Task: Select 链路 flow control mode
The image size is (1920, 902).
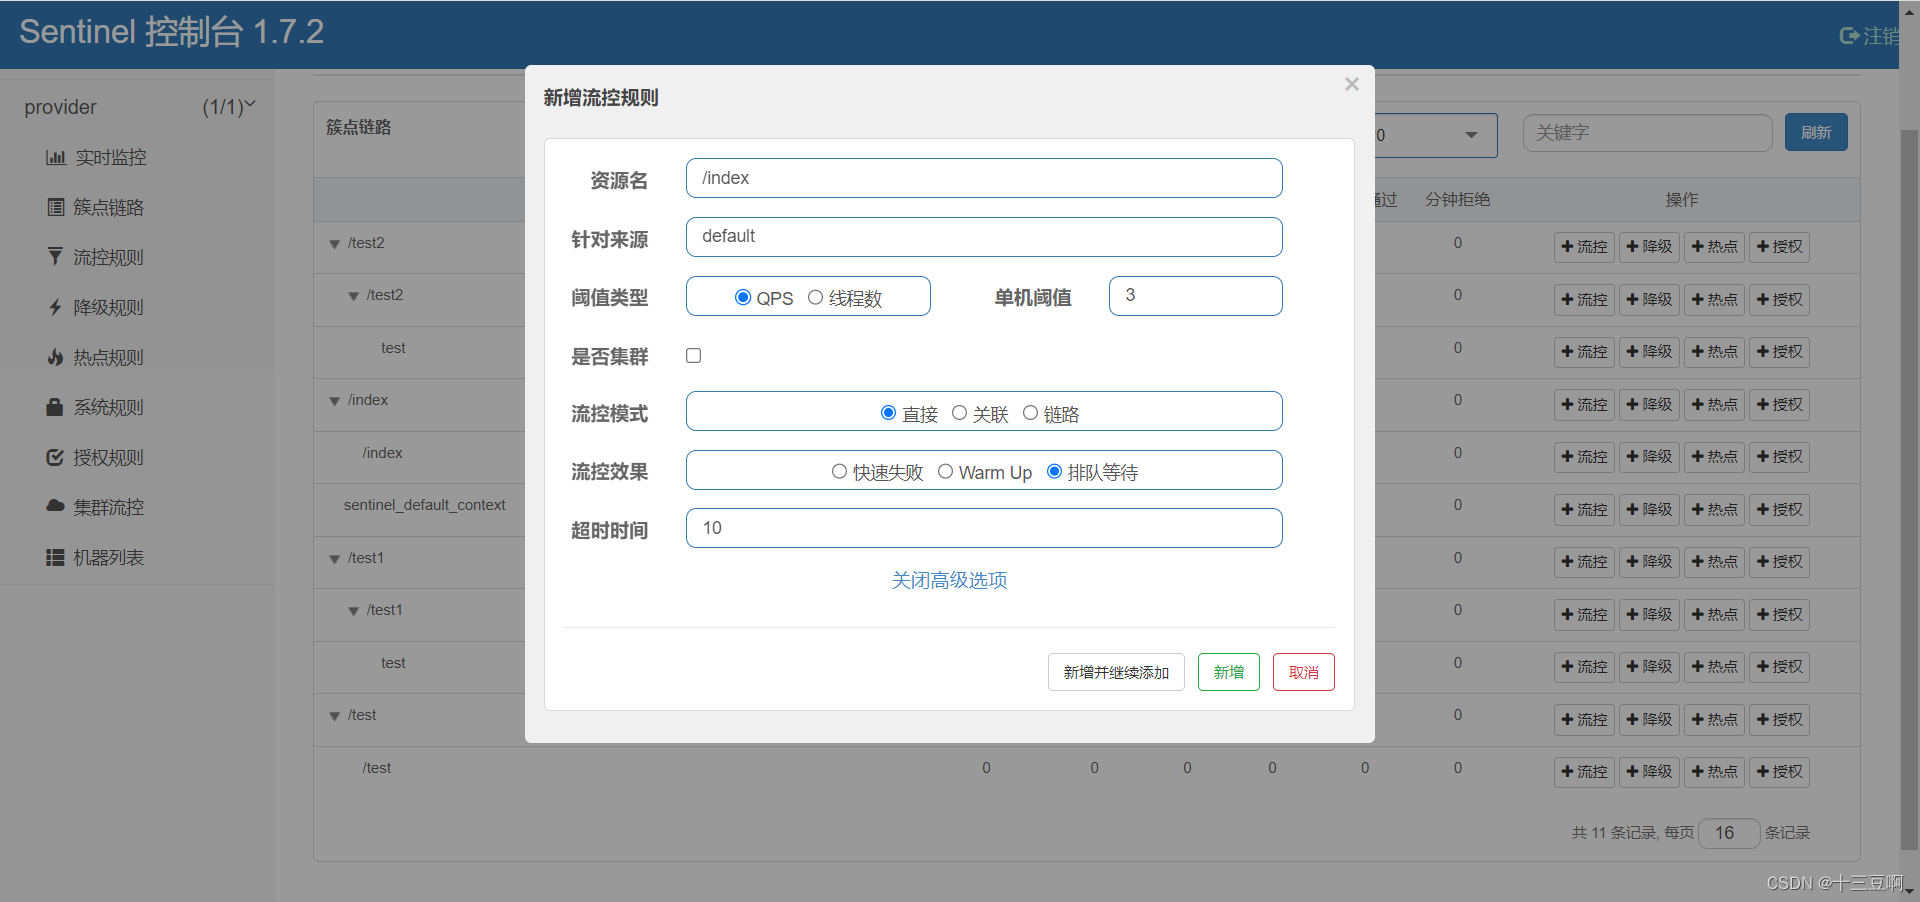Action: pos(1030,413)
